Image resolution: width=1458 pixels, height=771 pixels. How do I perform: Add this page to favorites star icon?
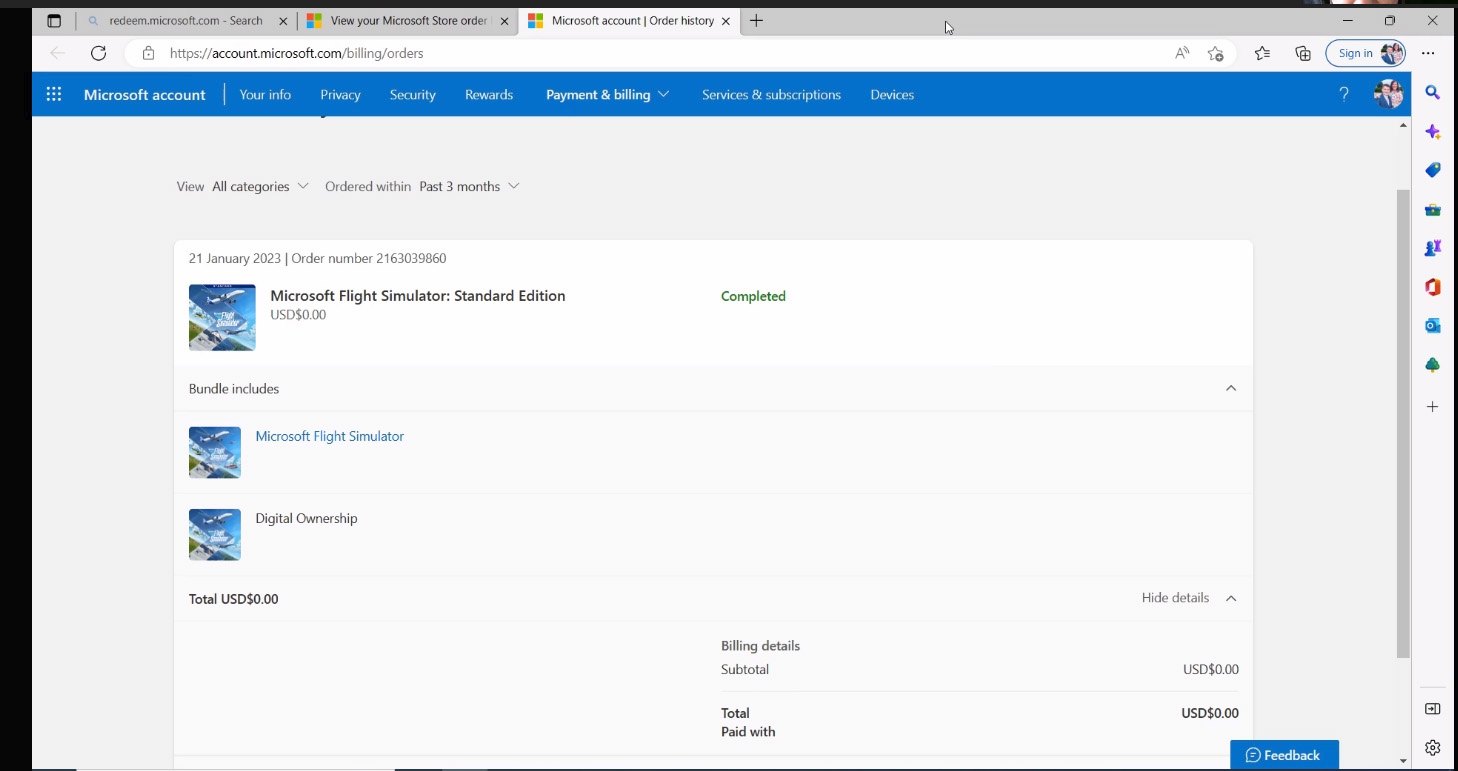[1215, 53]
